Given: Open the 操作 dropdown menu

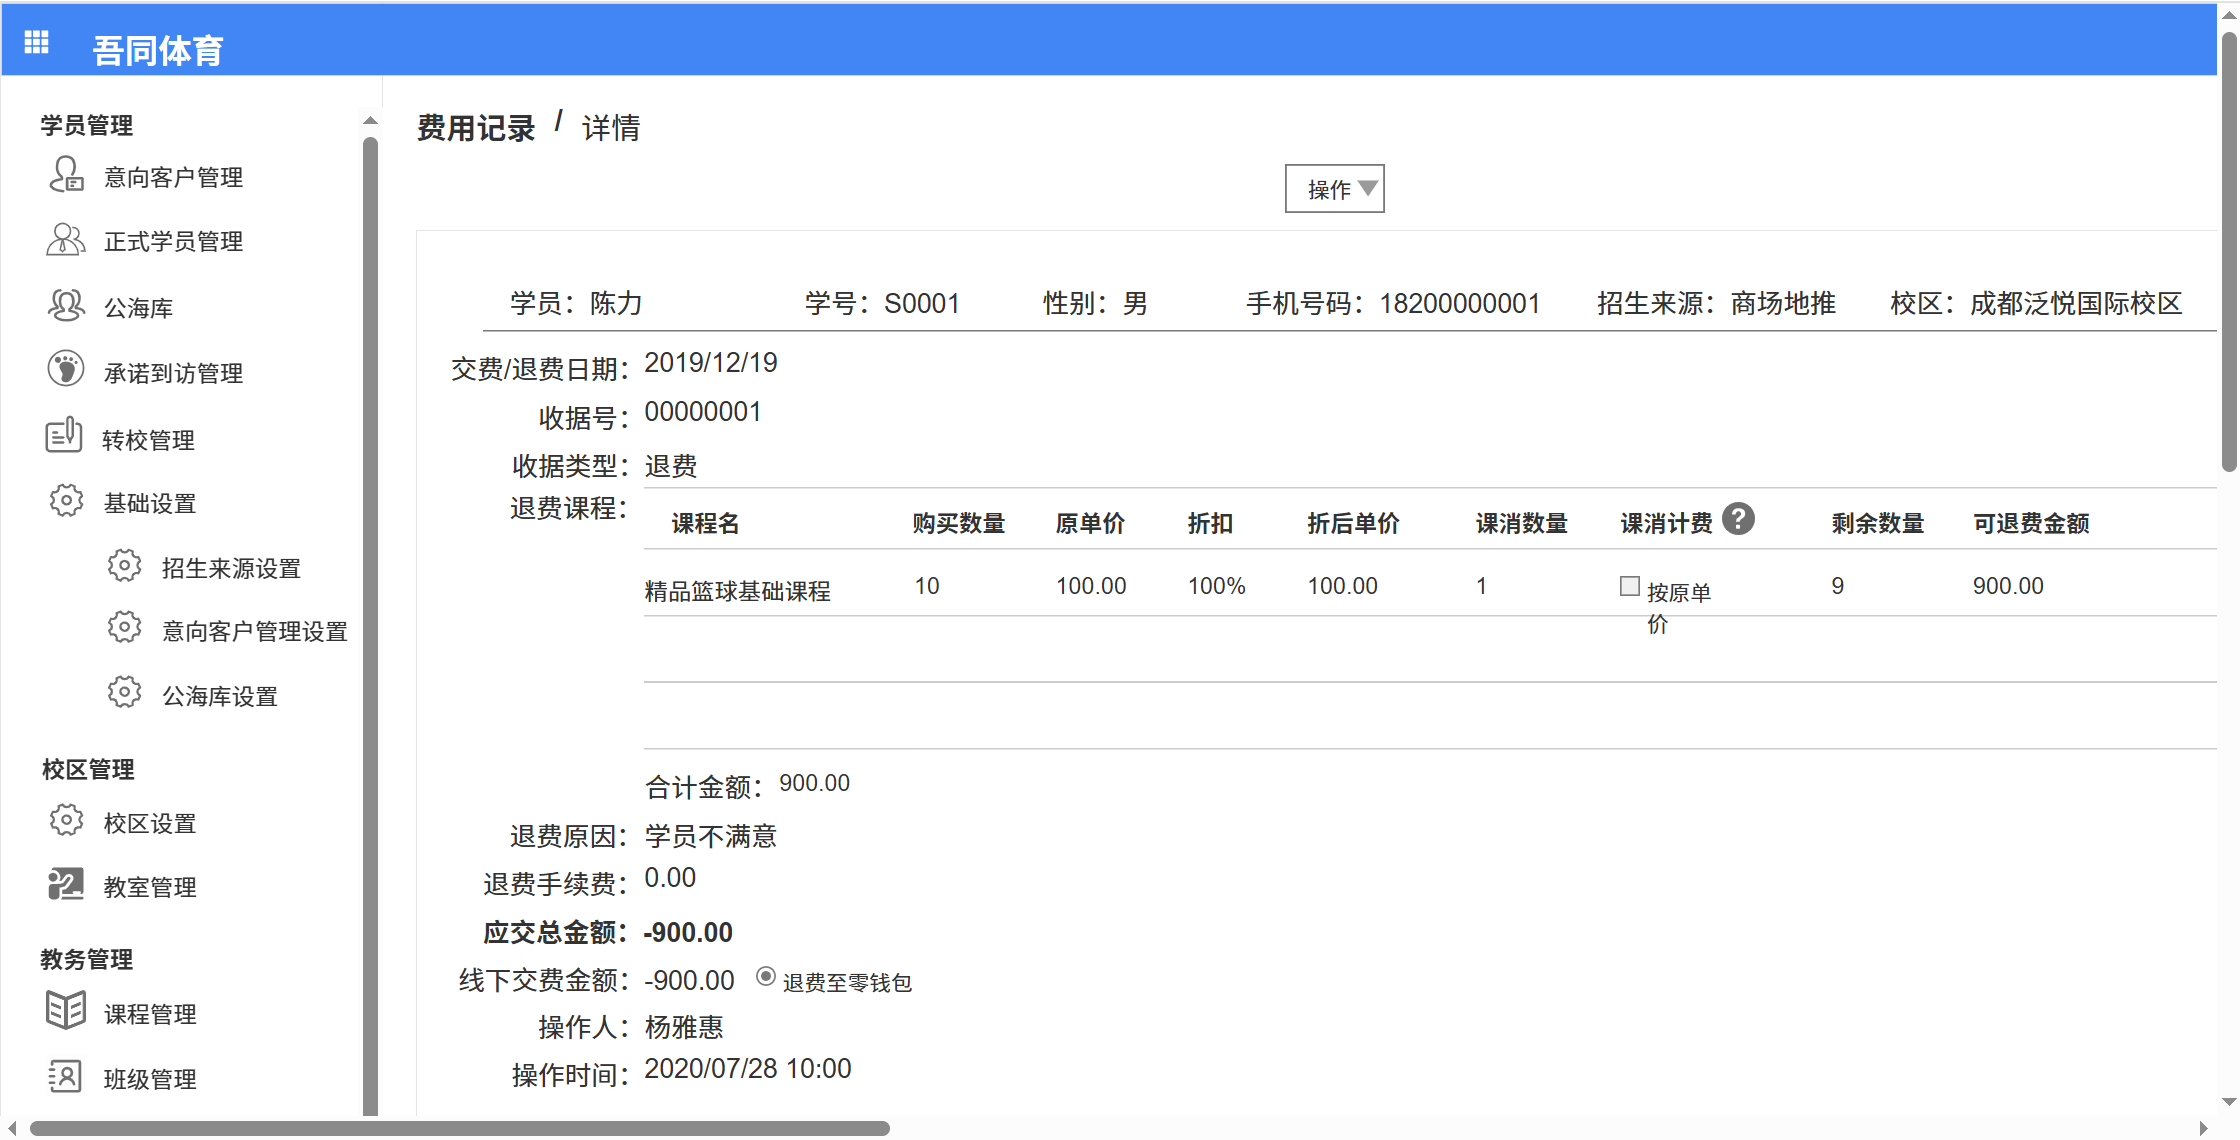Looking at the screenshot, I should coord(1334,188).
